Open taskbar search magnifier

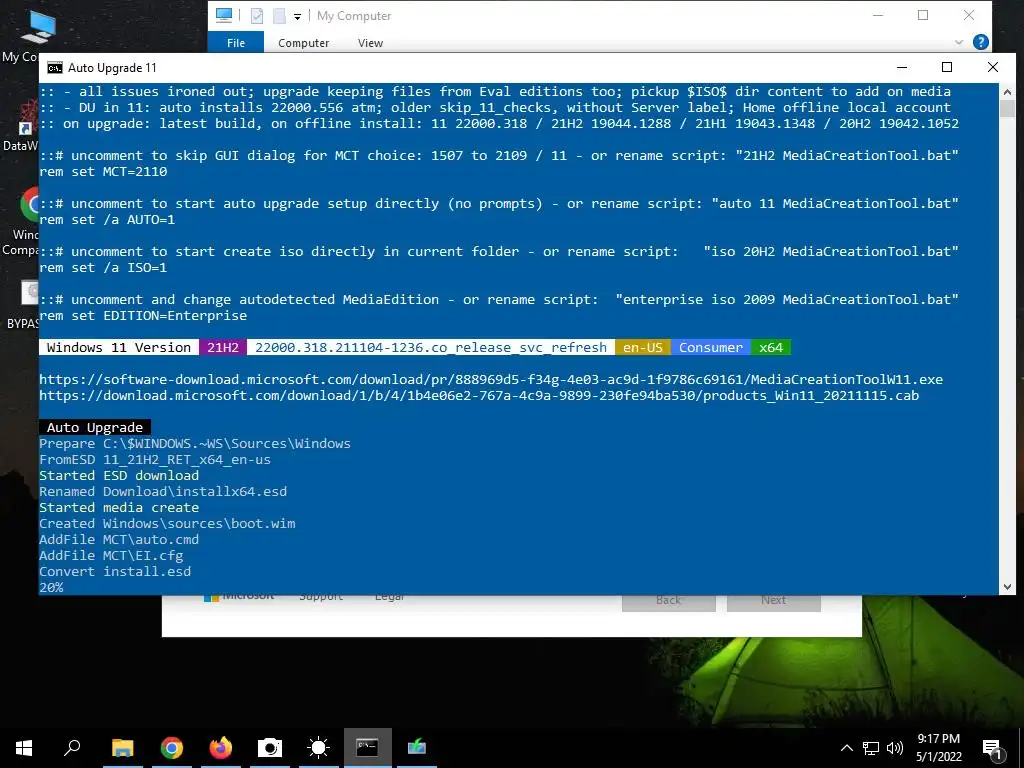coord(72,747)
